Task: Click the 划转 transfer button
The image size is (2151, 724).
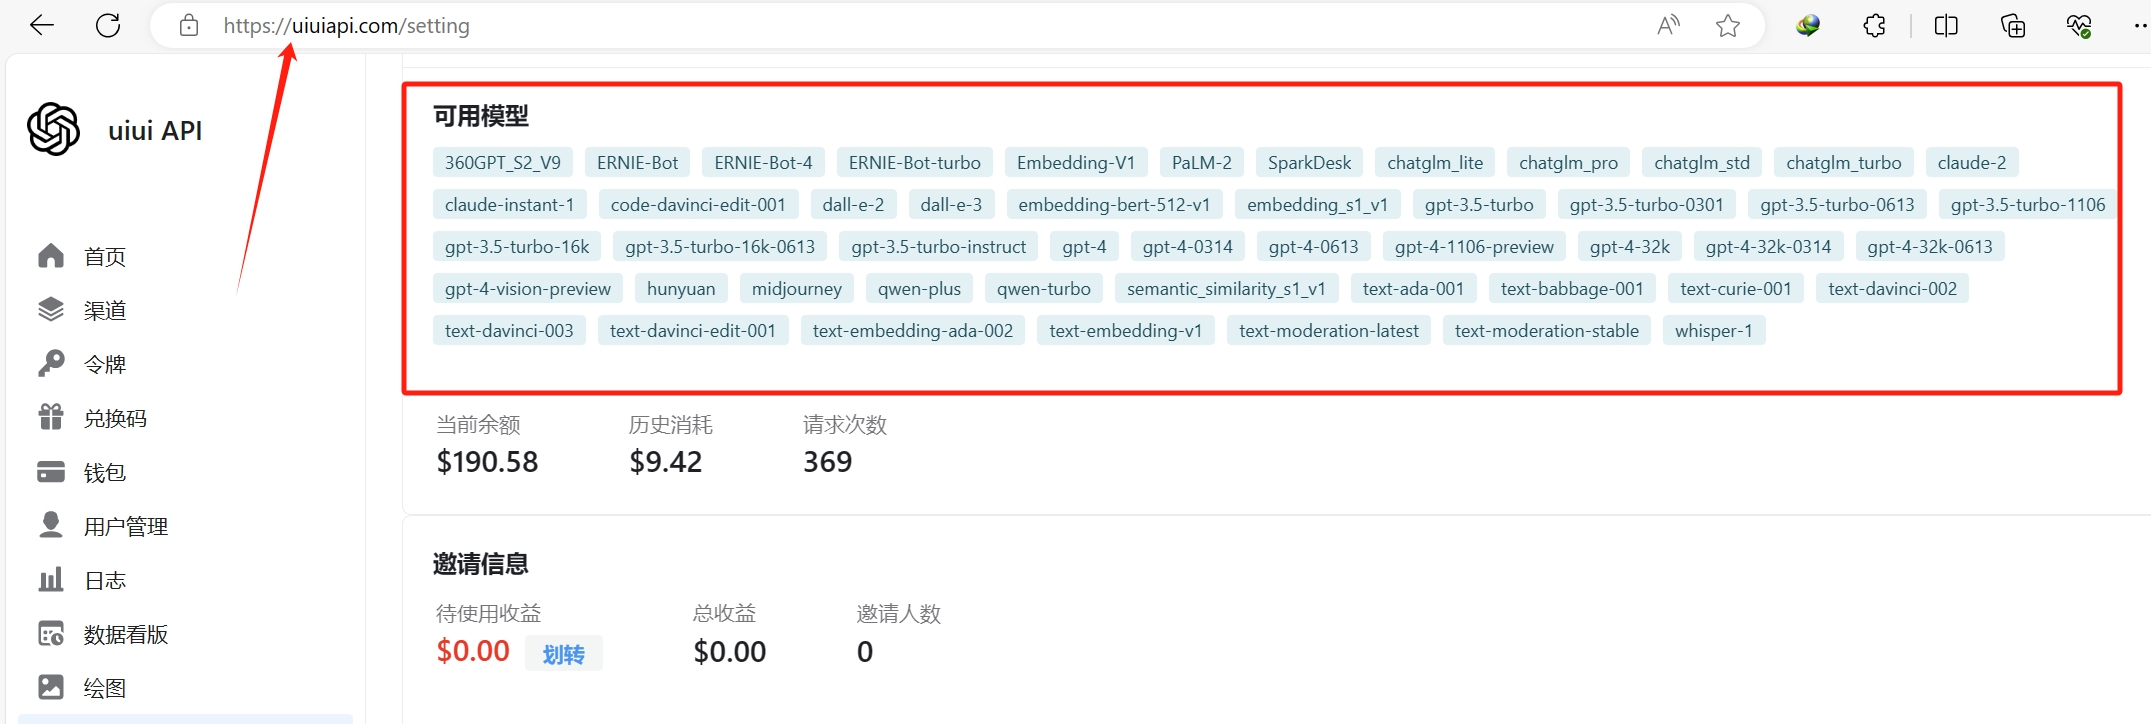Action: [564, 654]
